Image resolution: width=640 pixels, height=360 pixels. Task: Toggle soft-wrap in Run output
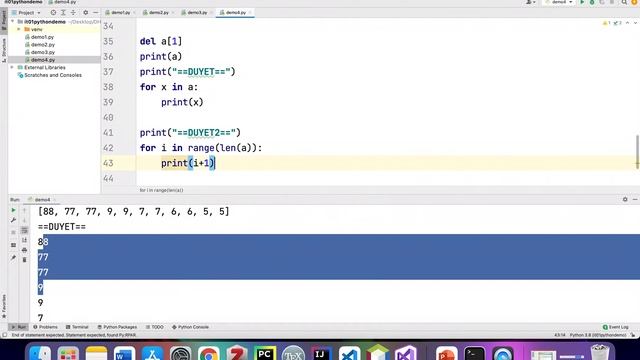coord(24,231)
